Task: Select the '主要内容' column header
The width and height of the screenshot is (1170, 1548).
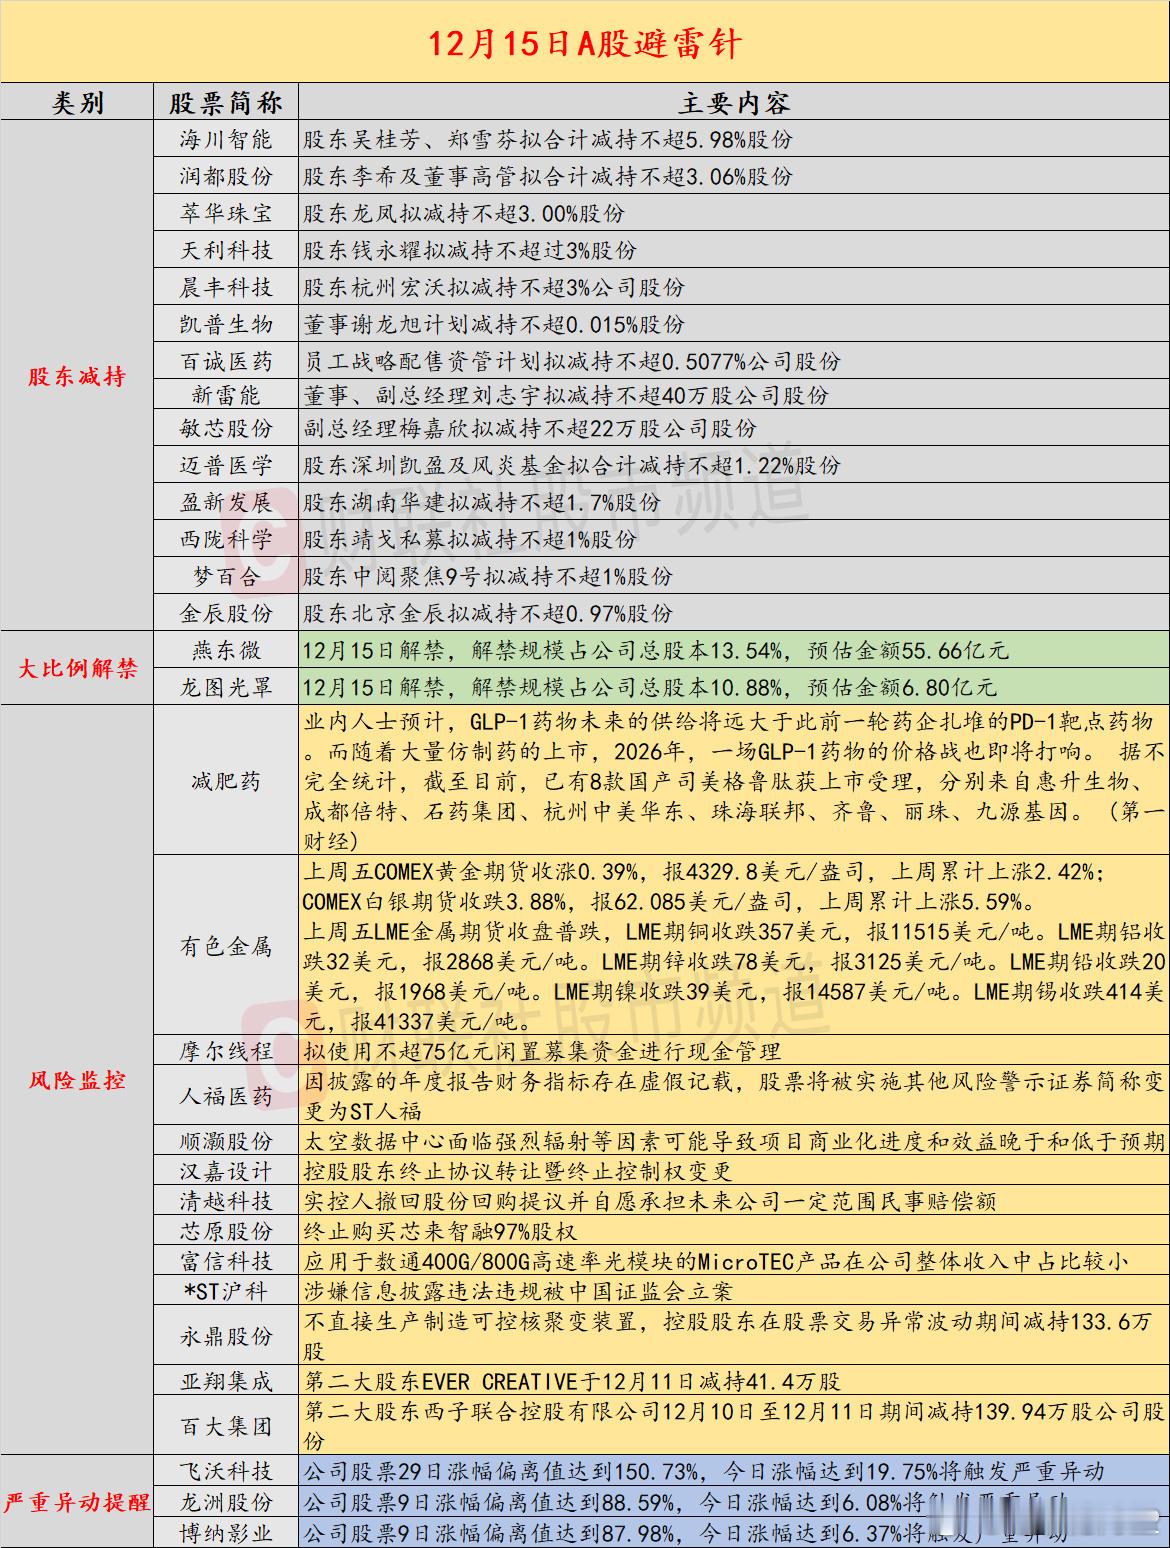Action: [734, 103]
